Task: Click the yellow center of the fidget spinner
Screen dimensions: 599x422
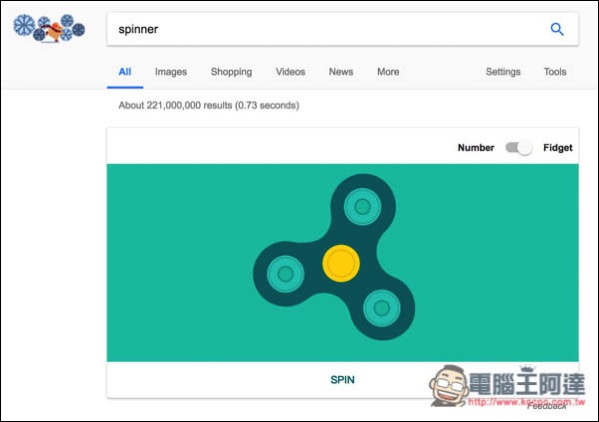Action: 341,264
